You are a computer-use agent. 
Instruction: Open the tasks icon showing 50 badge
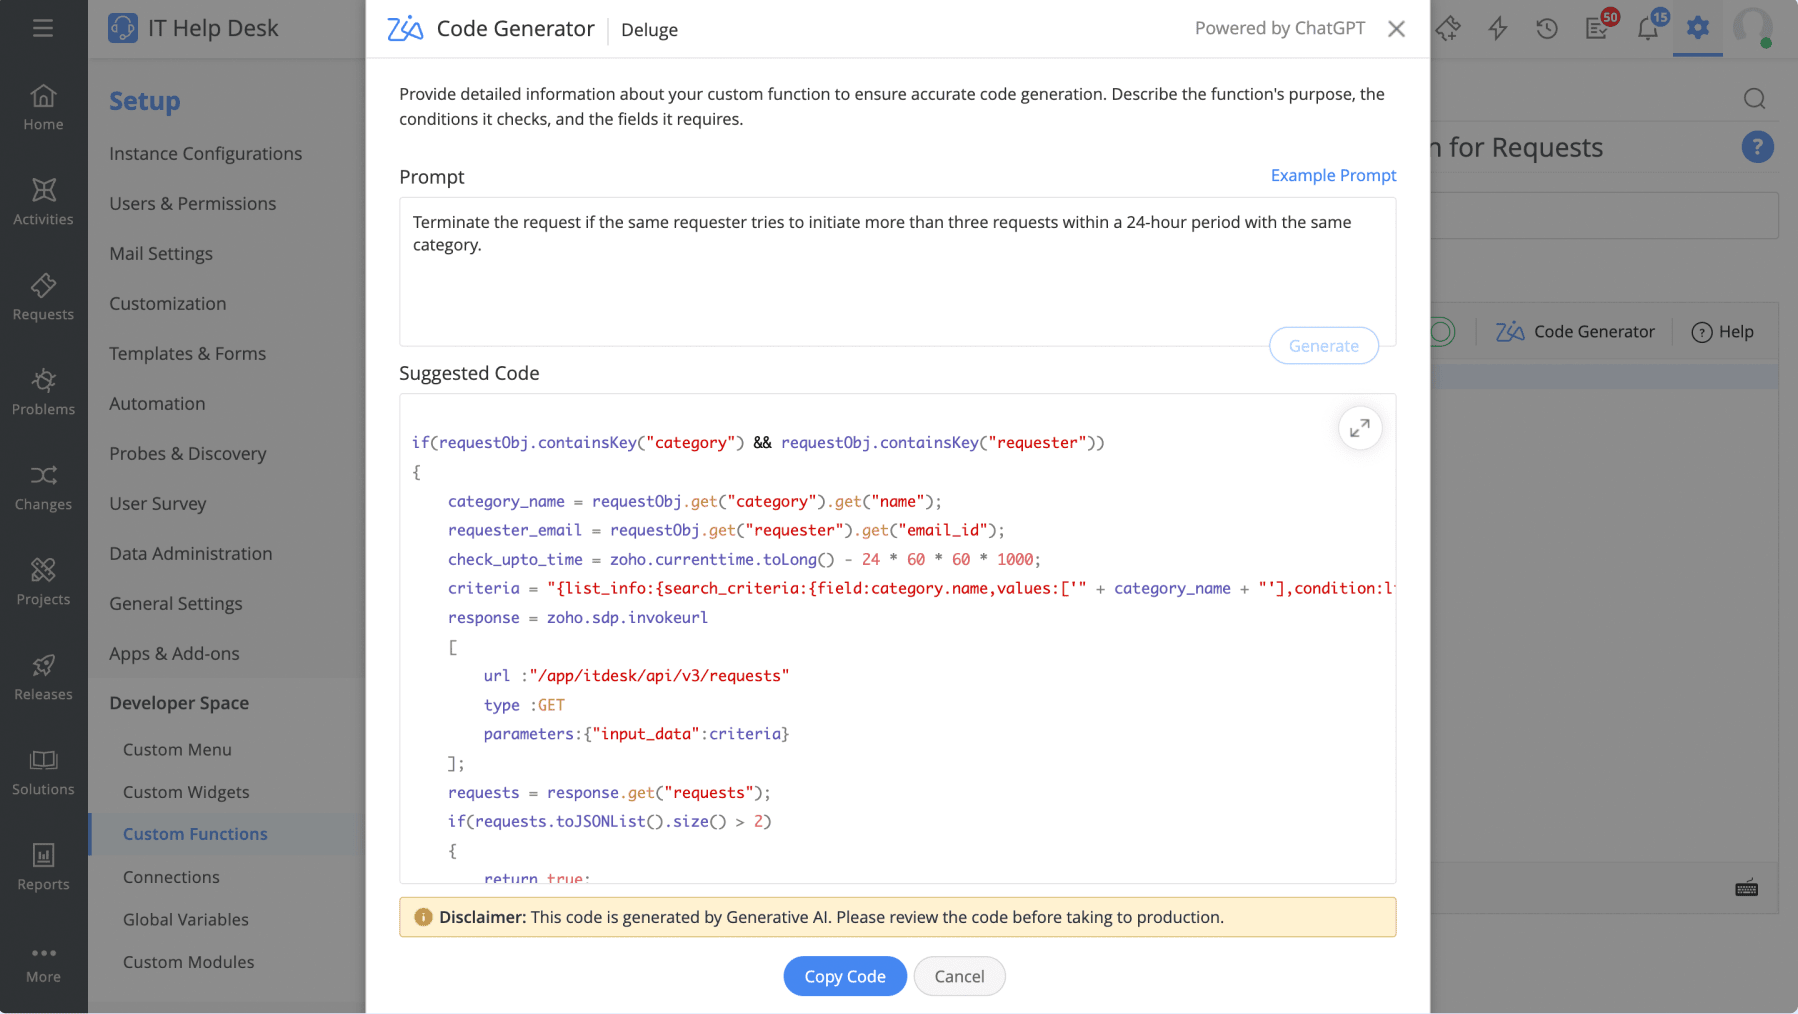[1597, 28]
